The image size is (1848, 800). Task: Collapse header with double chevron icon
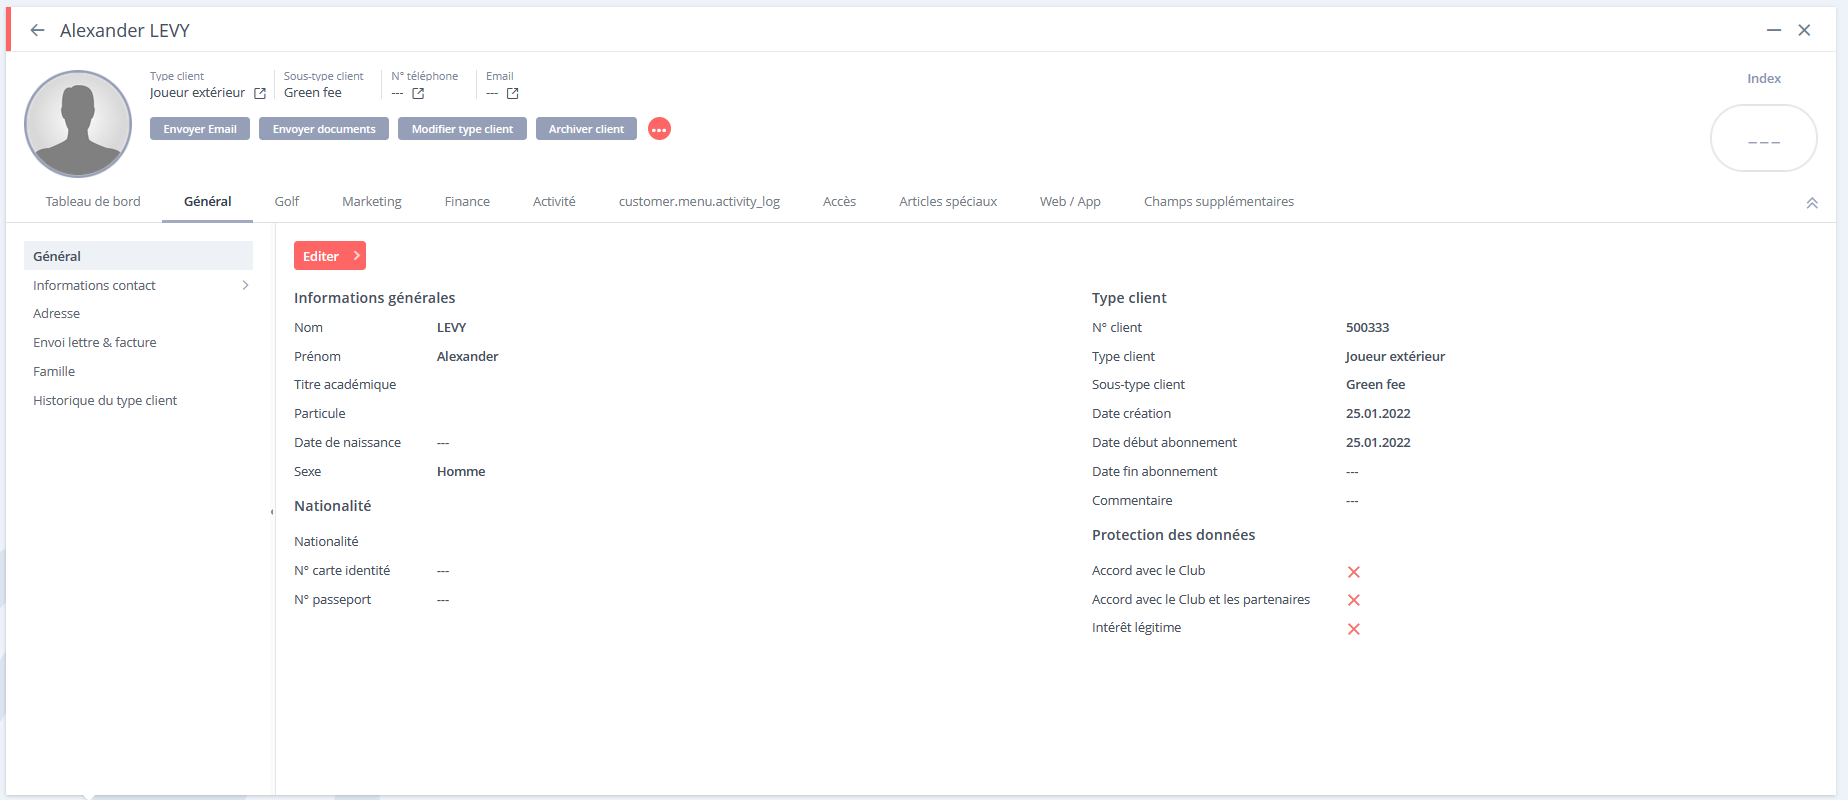coord(1812,203)
